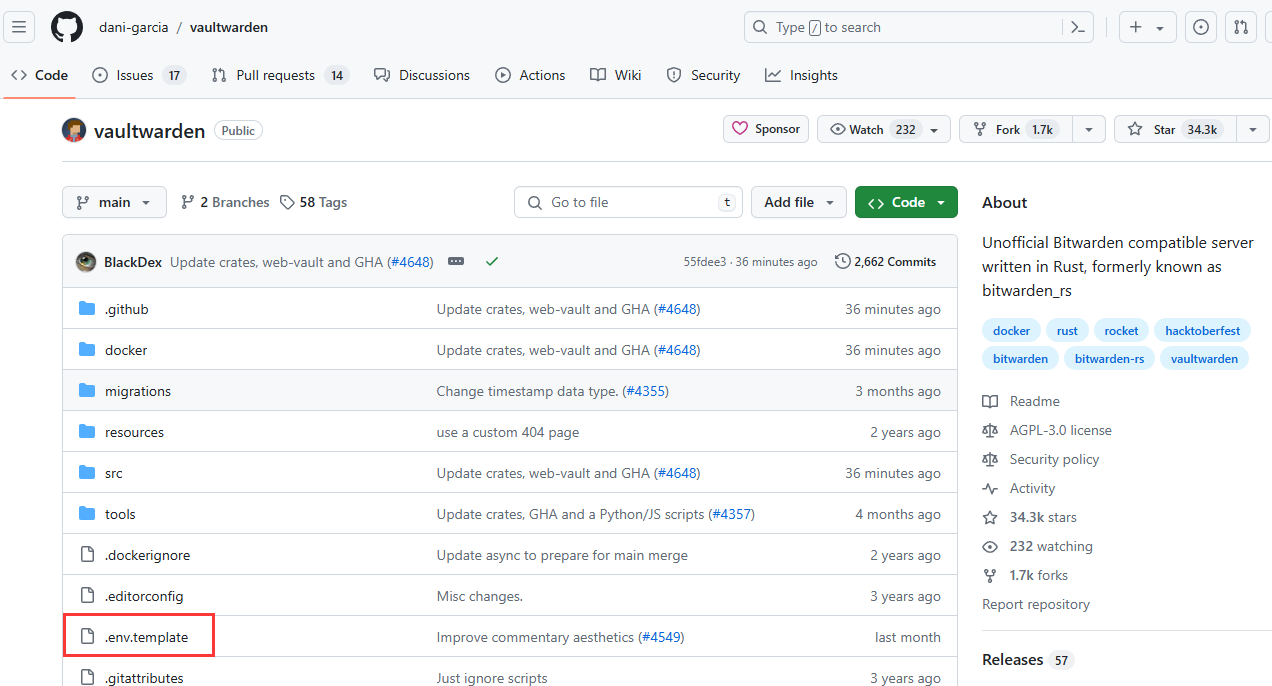Open the Watch notifications dropdown

click(x=884, y=129)
